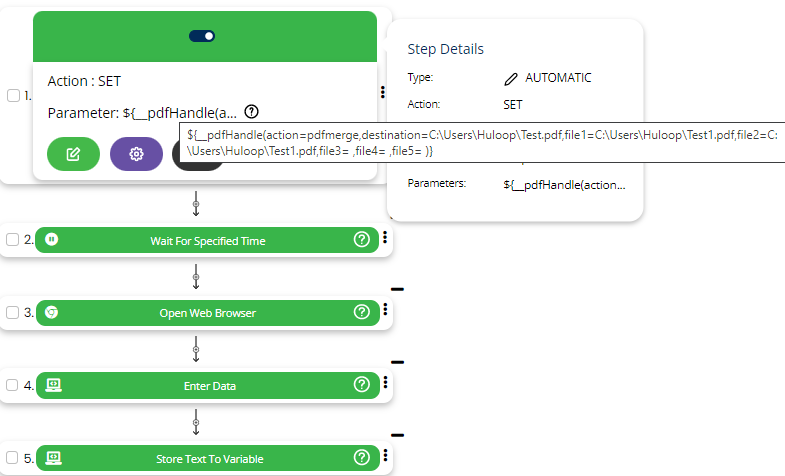Click help icon on Wait For Specified Time

(x=362, y=240)
